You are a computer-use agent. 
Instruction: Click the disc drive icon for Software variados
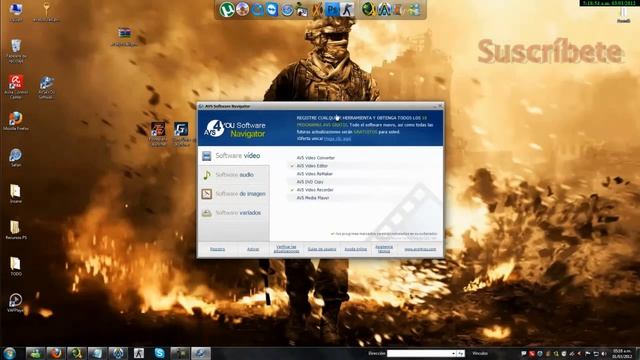click(x=207, y=213)
